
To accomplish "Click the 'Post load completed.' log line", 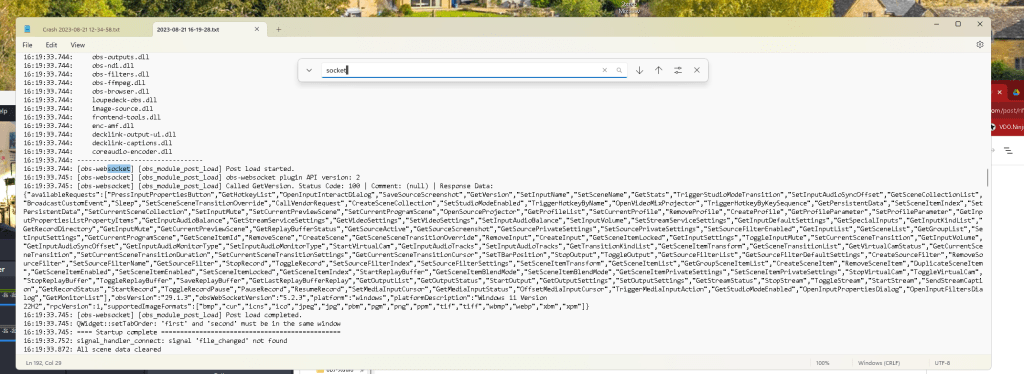I will [162, 315].
